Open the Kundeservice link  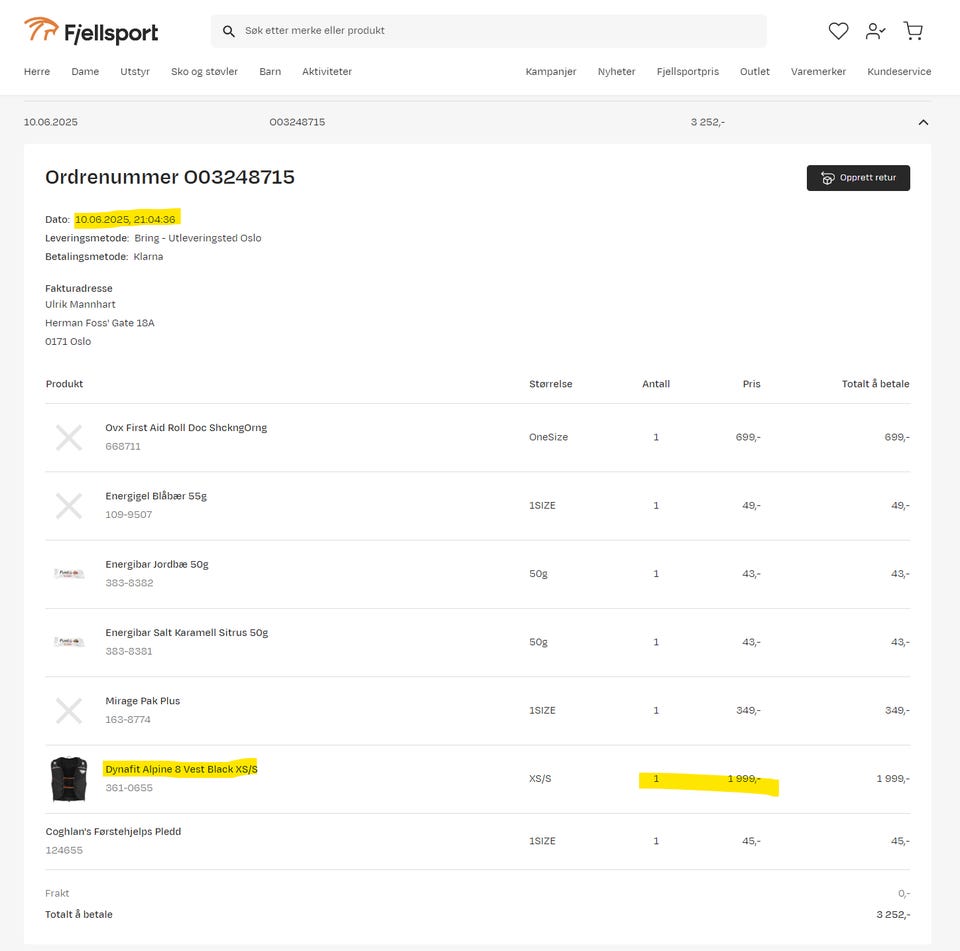click(899, 72)
